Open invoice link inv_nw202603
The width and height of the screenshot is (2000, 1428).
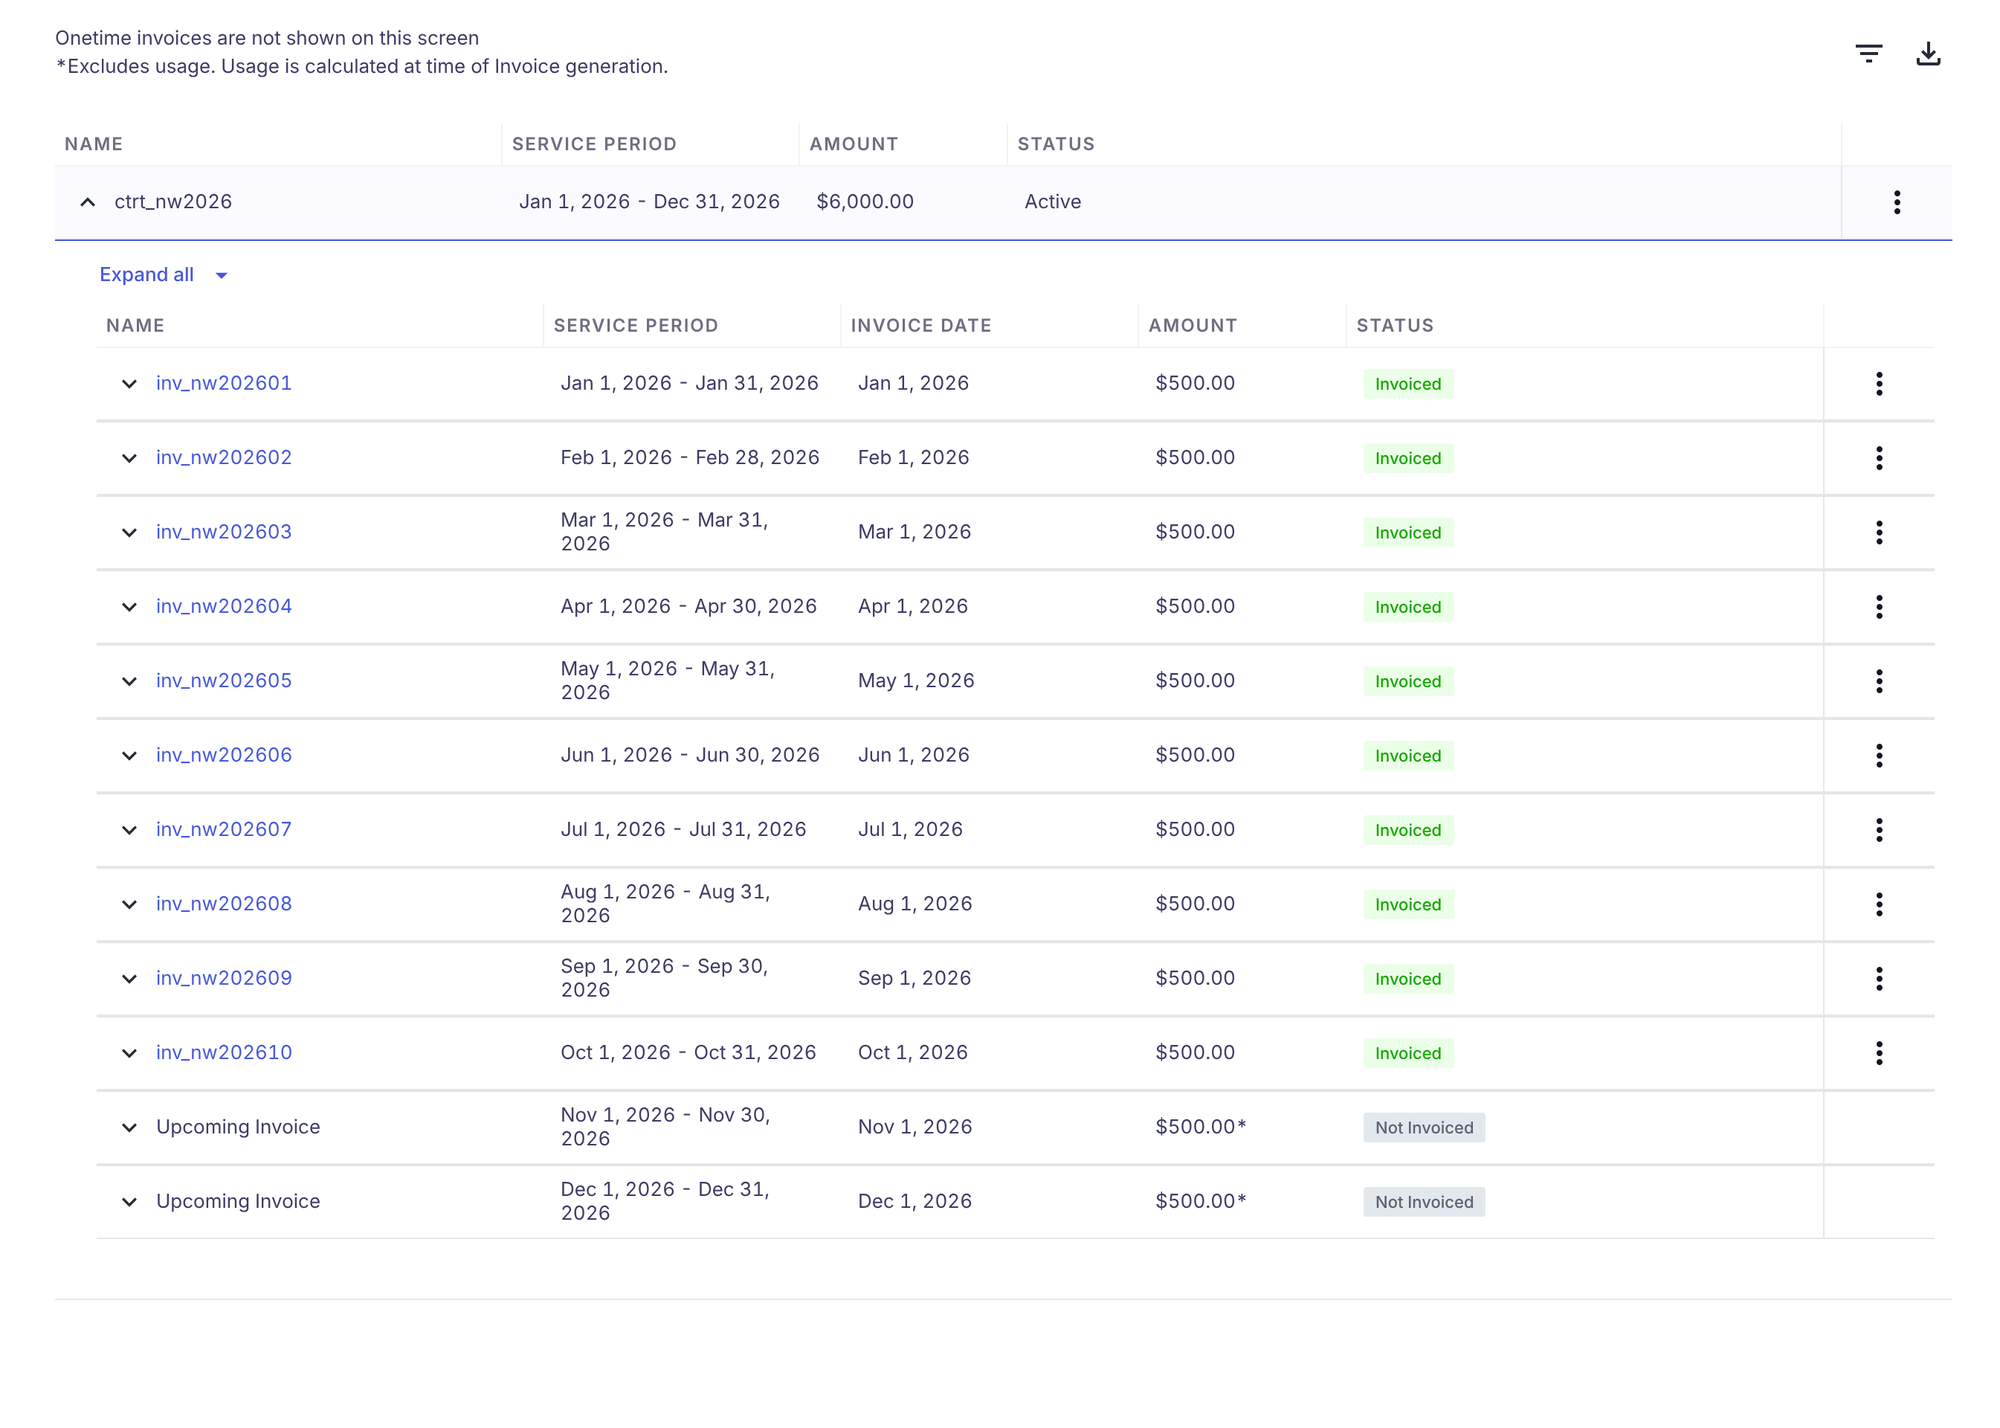224,532
